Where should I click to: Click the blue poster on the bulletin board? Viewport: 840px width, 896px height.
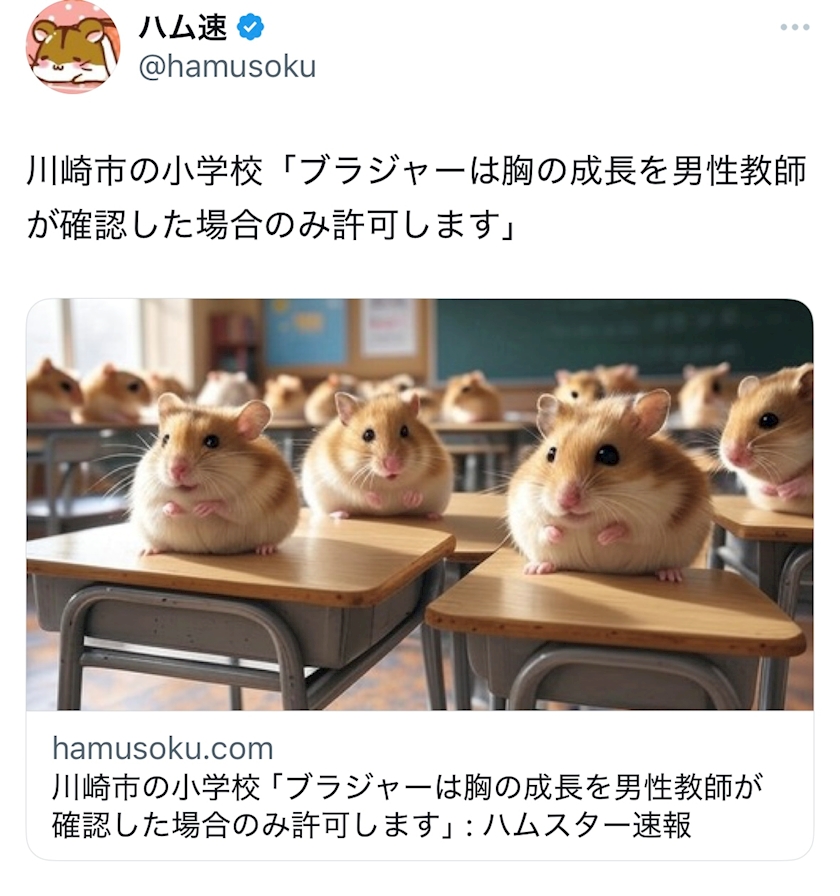click(x=305, y=332)
